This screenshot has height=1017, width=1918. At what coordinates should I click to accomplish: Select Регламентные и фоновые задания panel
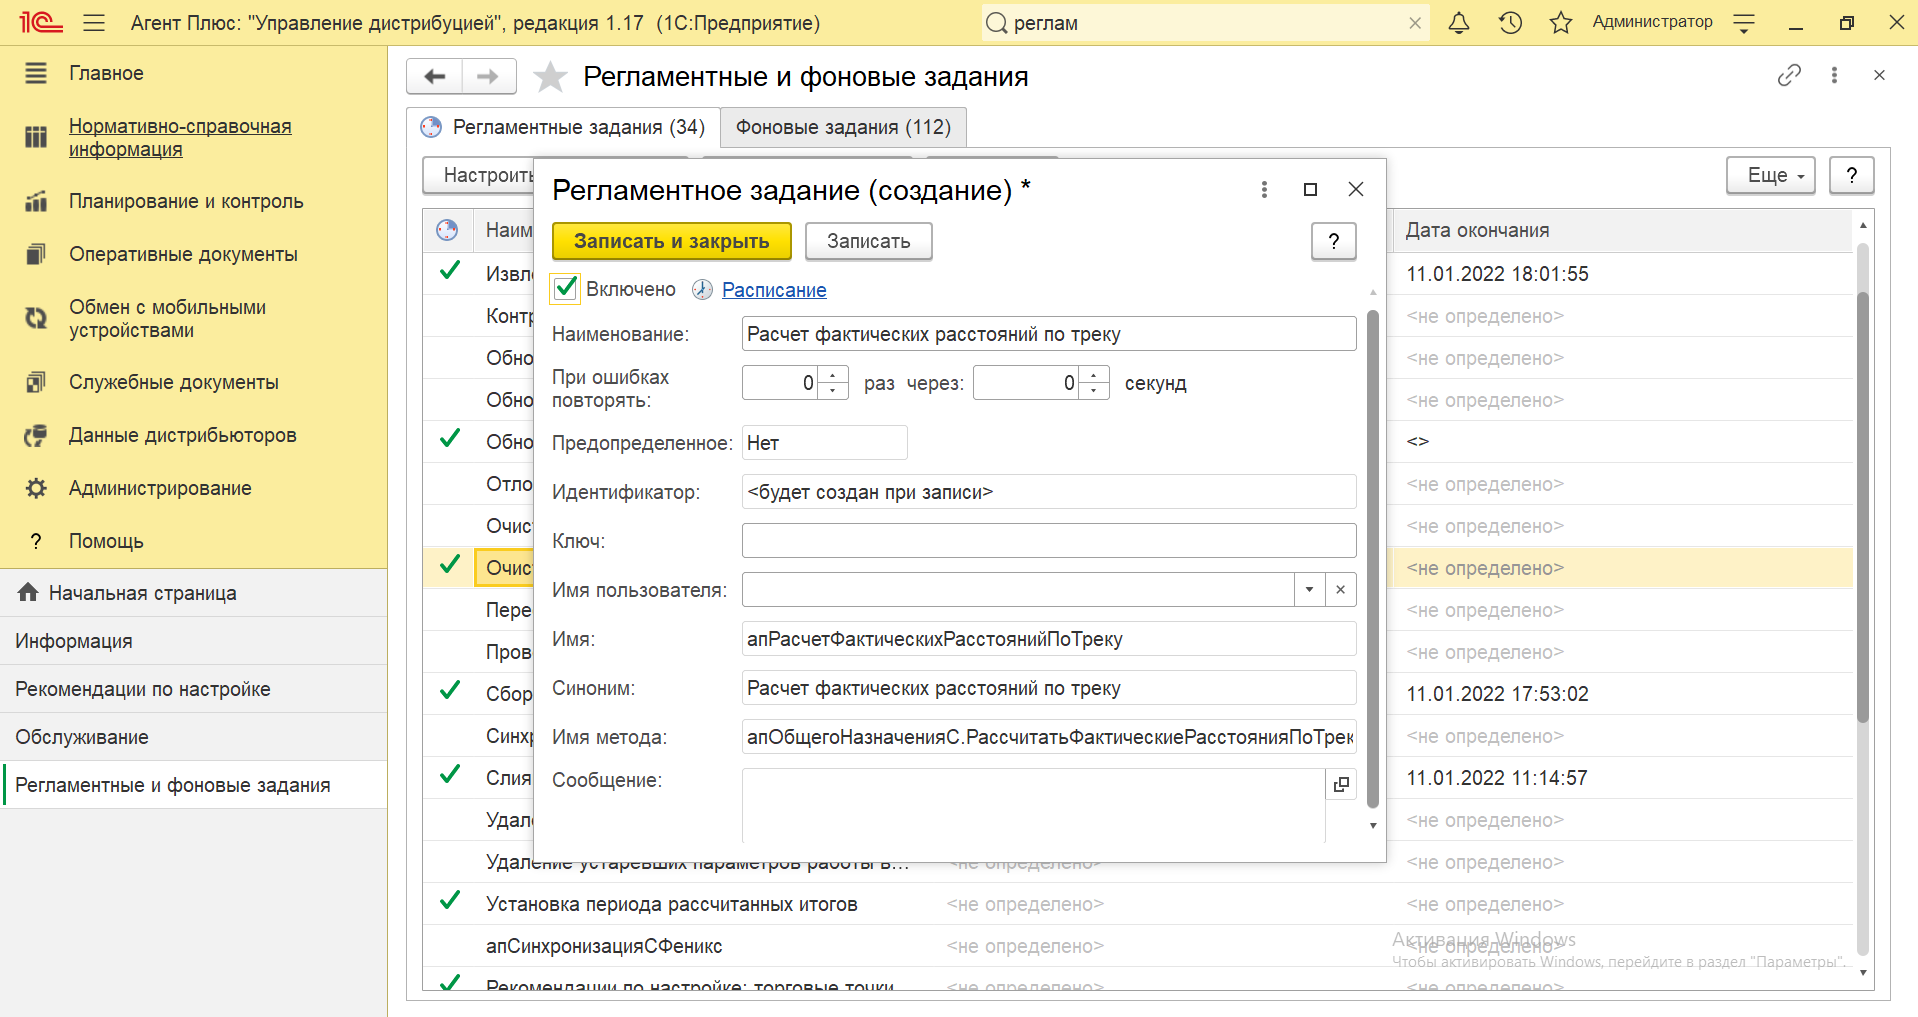(193, 785)
